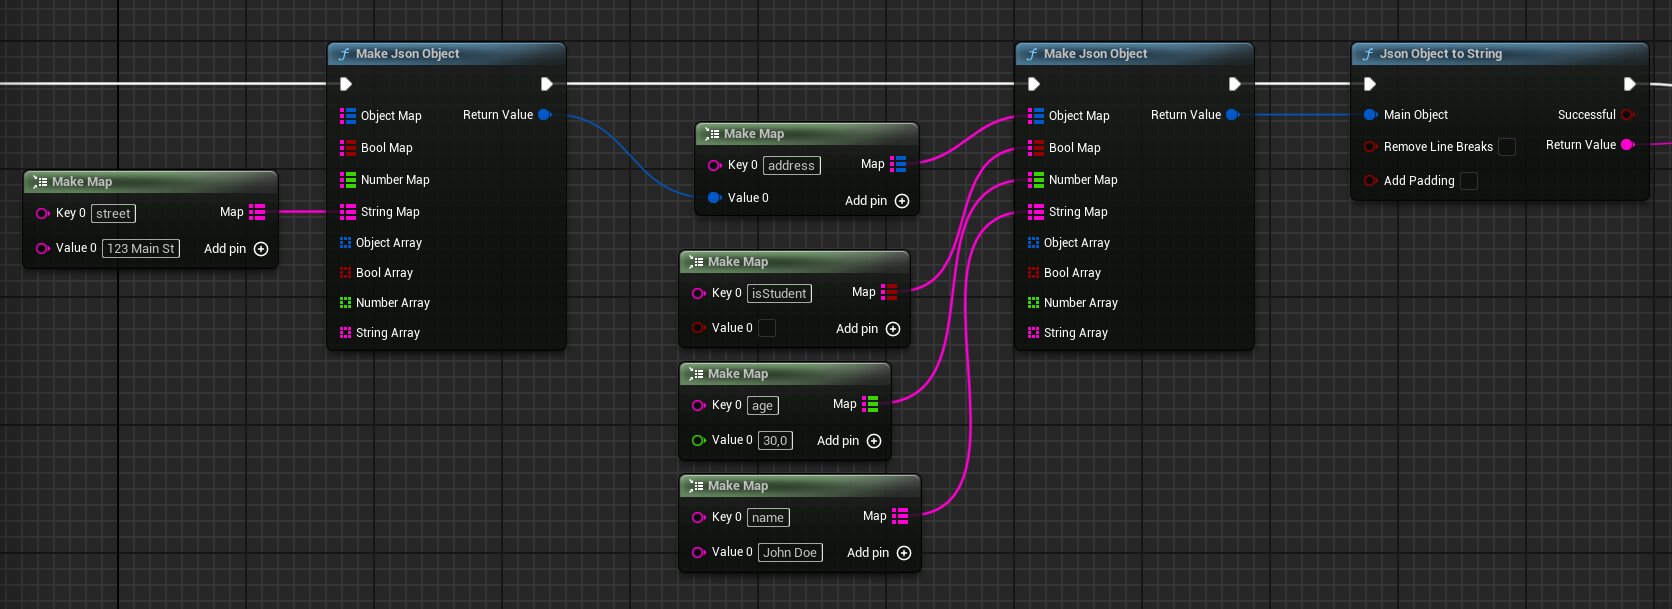Screen dimensions: 1672x609
Task: Select Make Json Object title of node fed by street map
Action: point(407,54)
